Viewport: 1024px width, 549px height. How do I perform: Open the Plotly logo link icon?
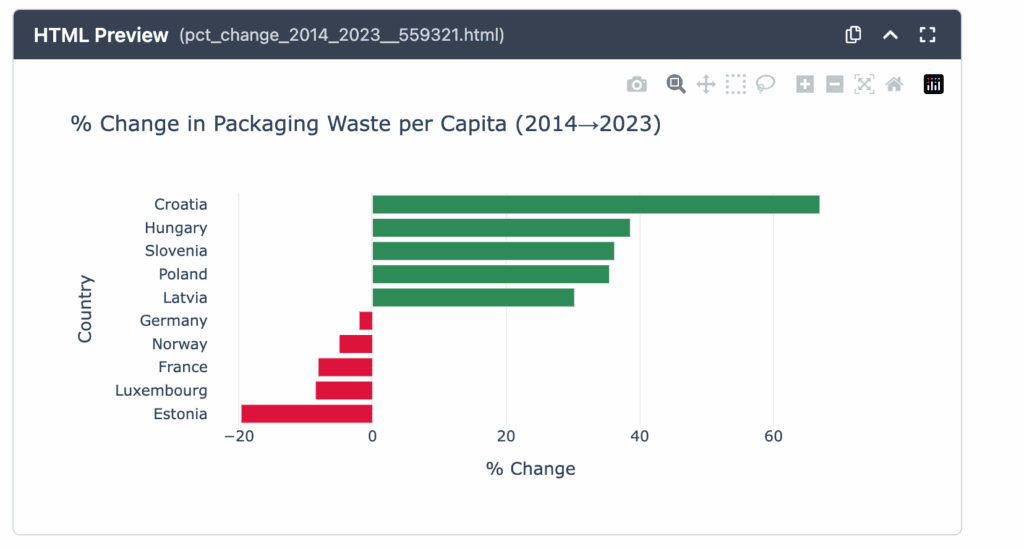(933, 85)
